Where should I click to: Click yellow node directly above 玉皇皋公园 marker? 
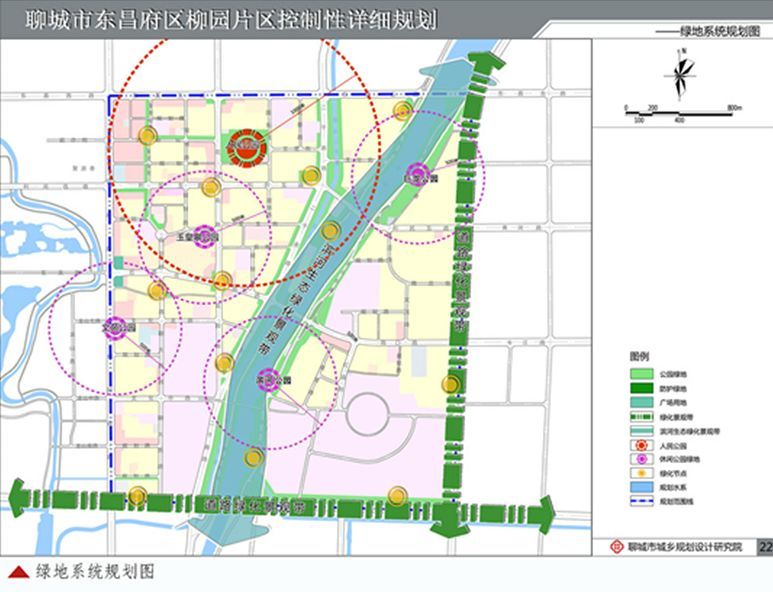(x=211, y=187)
